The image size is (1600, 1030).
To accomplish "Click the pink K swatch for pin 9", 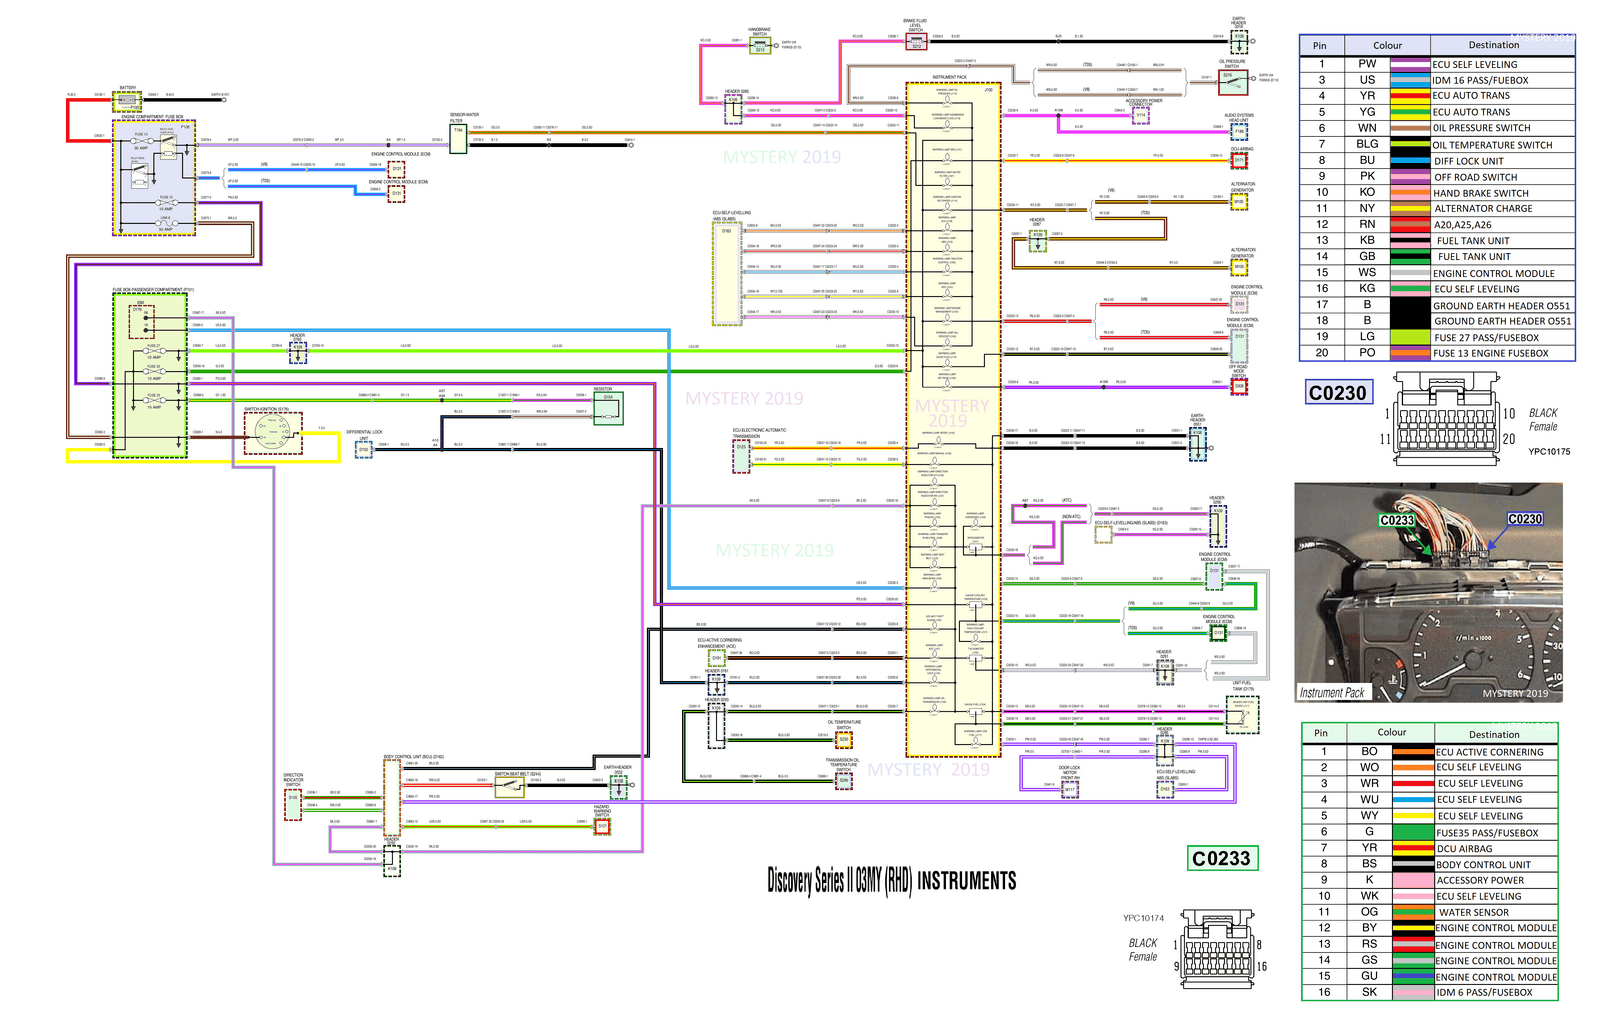I will [1413, 880].
